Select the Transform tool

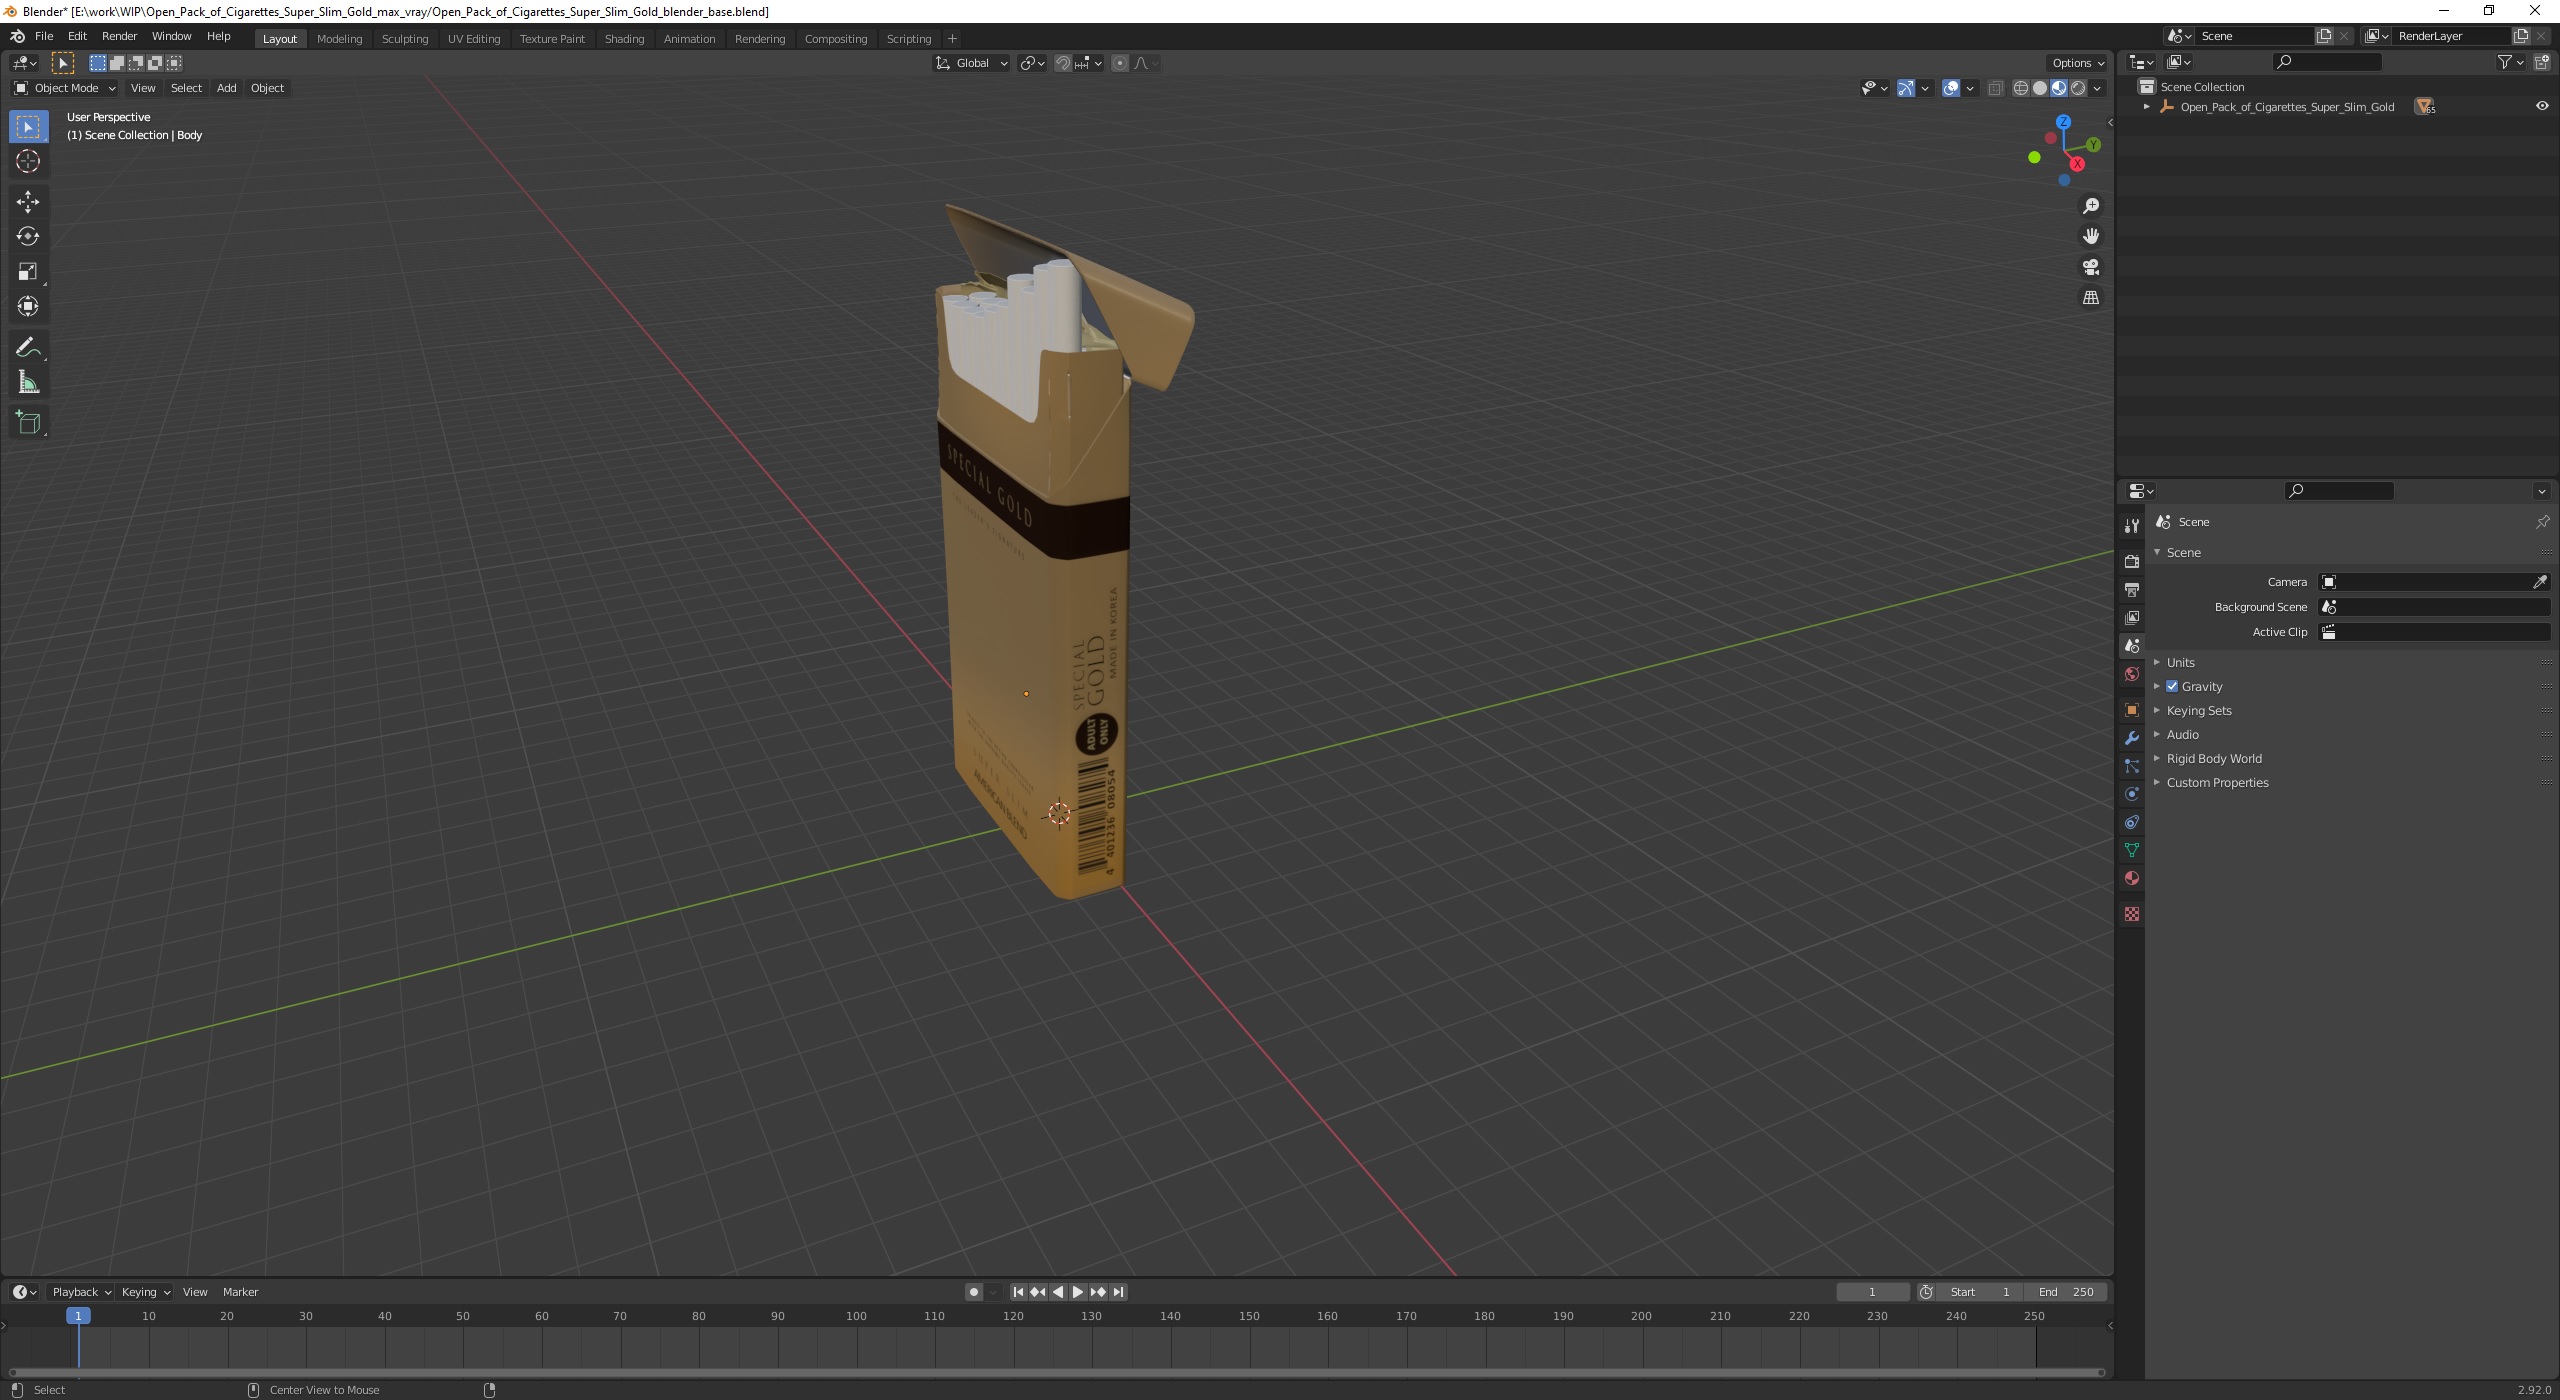click(x=28, y=306)
